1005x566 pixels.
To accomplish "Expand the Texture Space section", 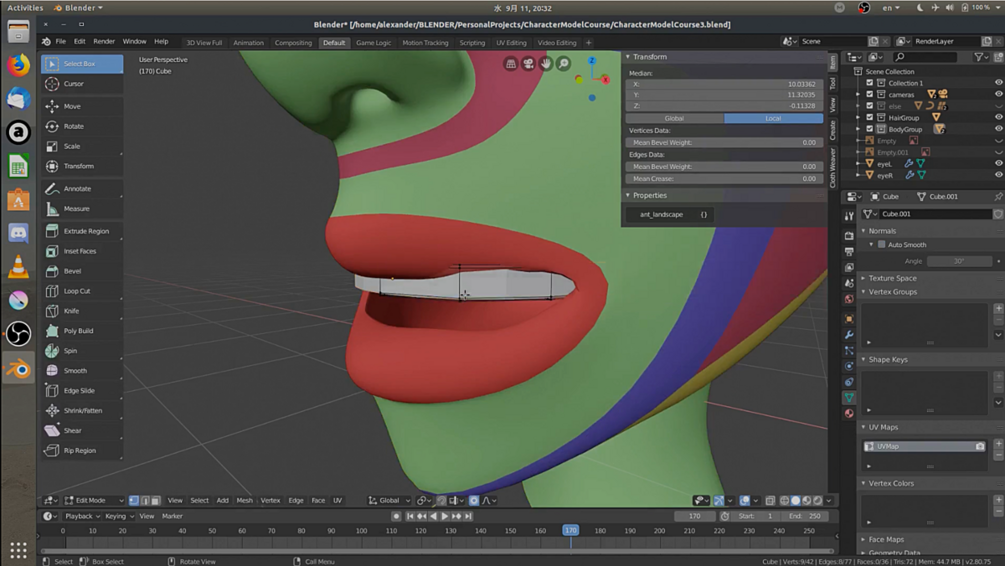I will point(864,278).
